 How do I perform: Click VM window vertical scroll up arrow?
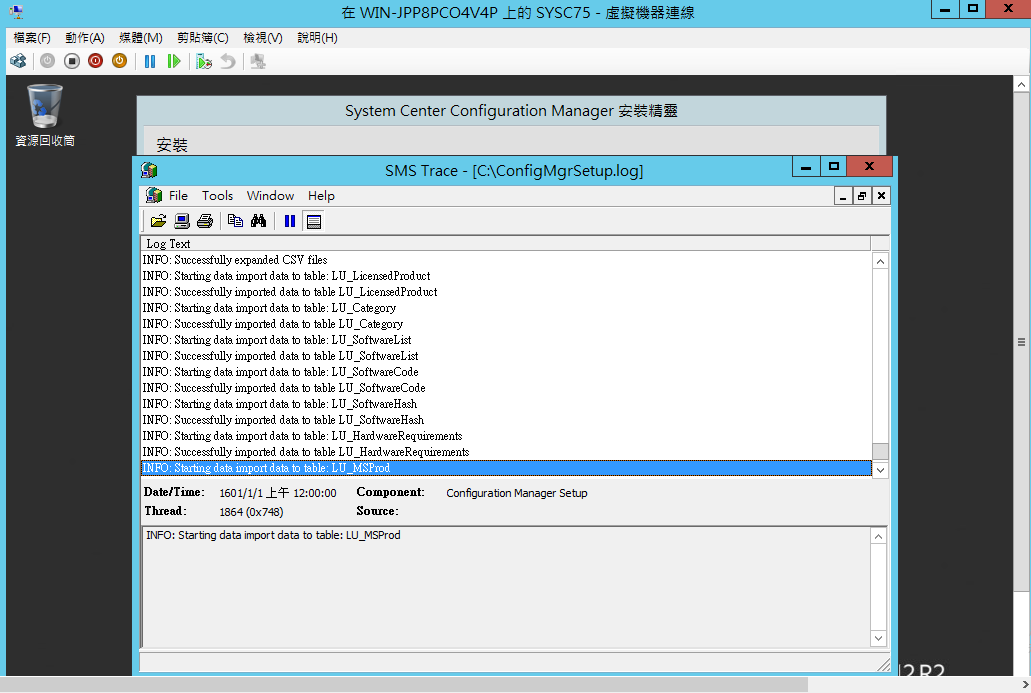[x=1021, y=84]
